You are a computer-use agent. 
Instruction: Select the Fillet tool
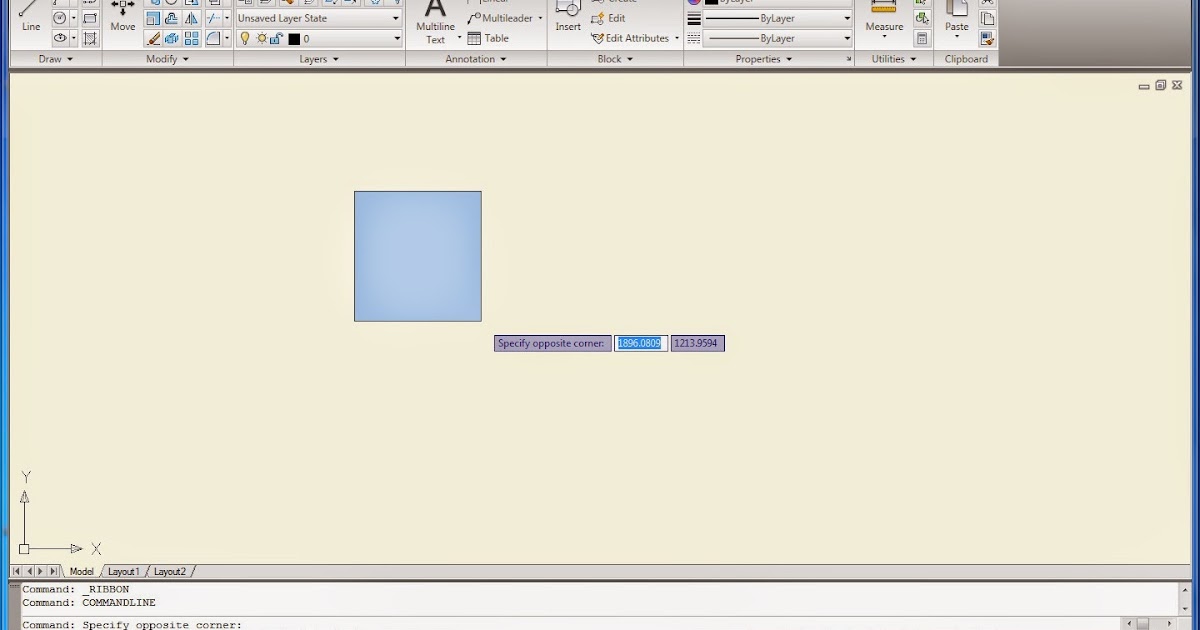(213, 38)
